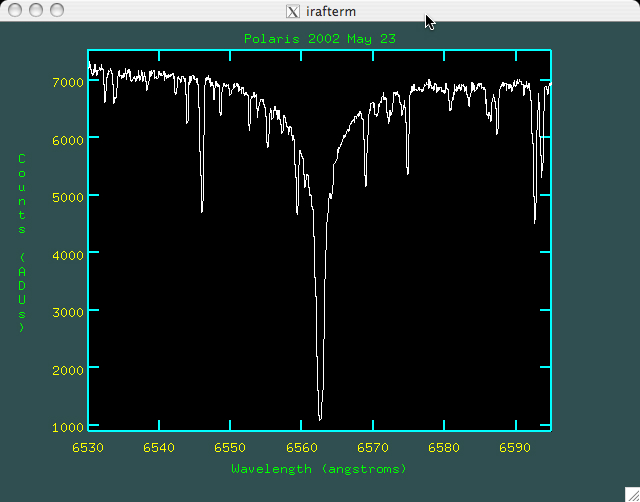
Task: Click the 6530 x-axis value
Action: click(88, 448)
